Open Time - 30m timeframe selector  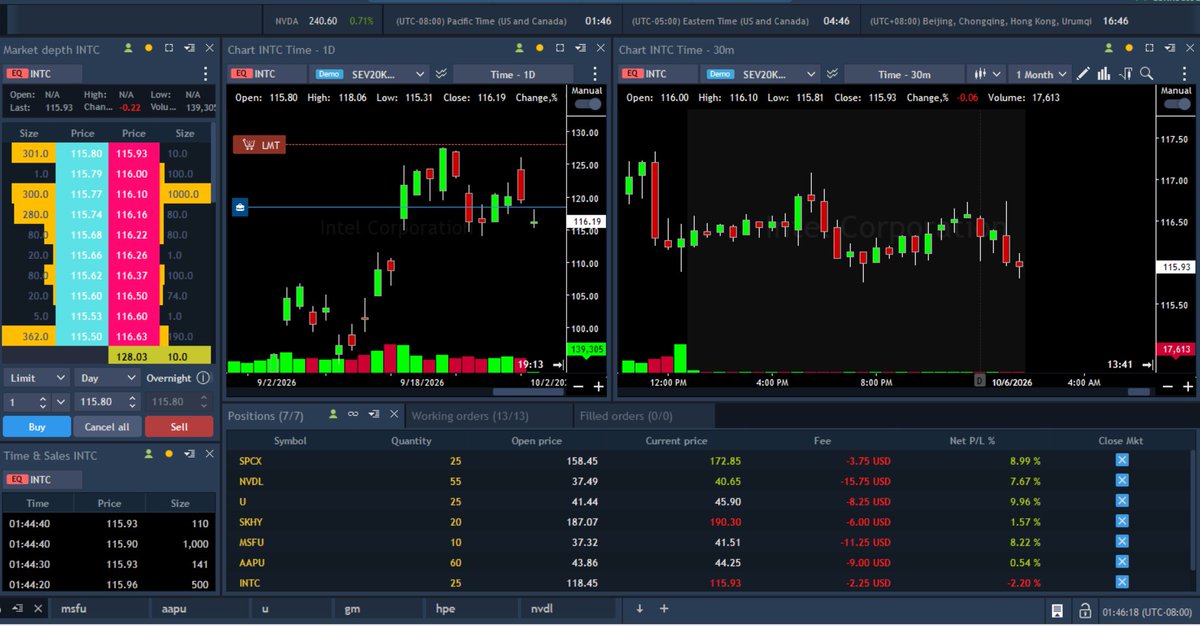(904, 74)
